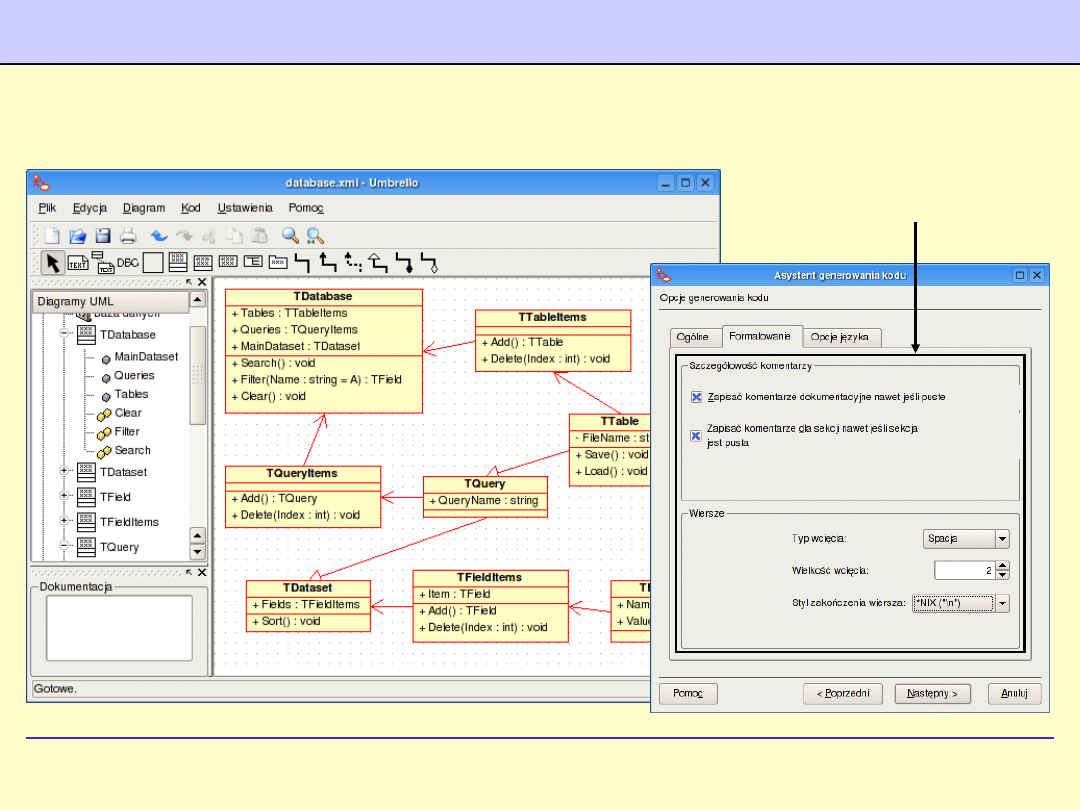The image size is (1080, 810).
Task: Open the Diagram menu
Action: [x=144, y=208]
